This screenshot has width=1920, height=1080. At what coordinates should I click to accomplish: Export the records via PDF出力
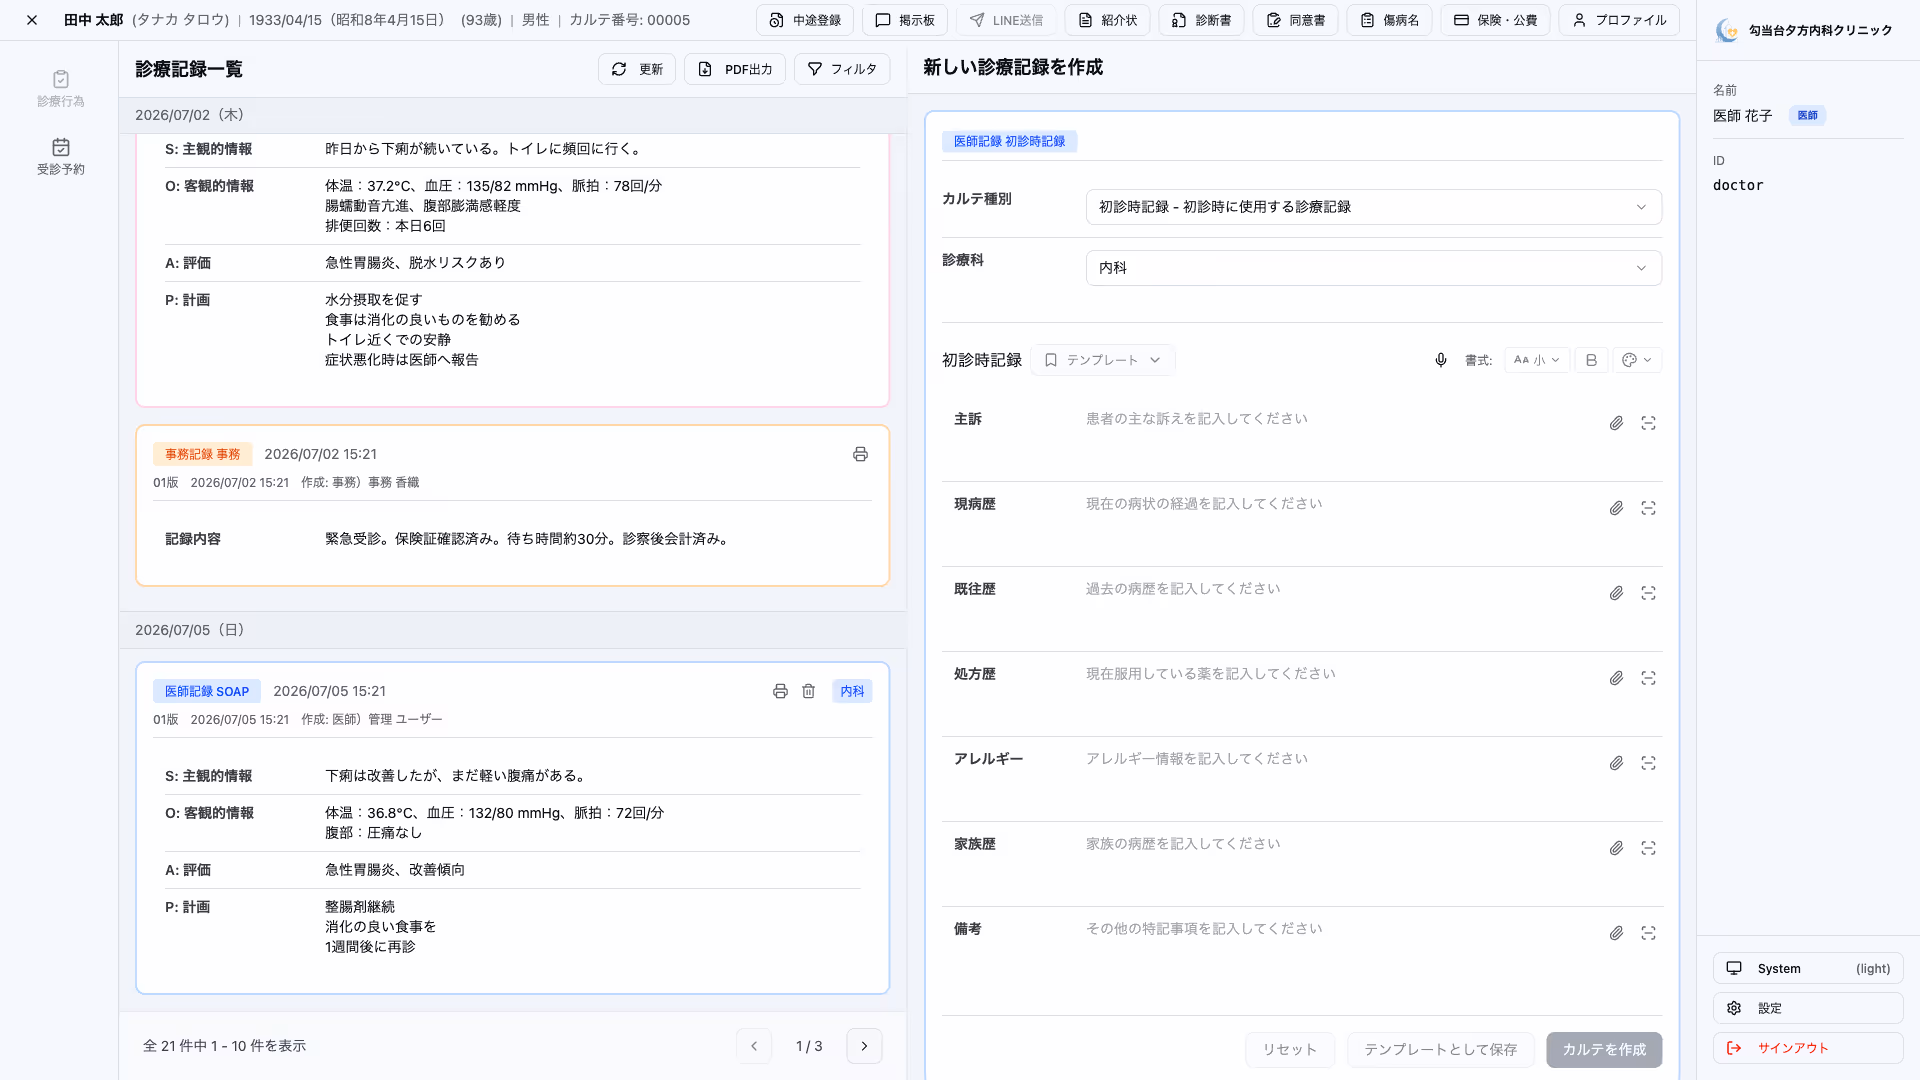tap(735, 69)
